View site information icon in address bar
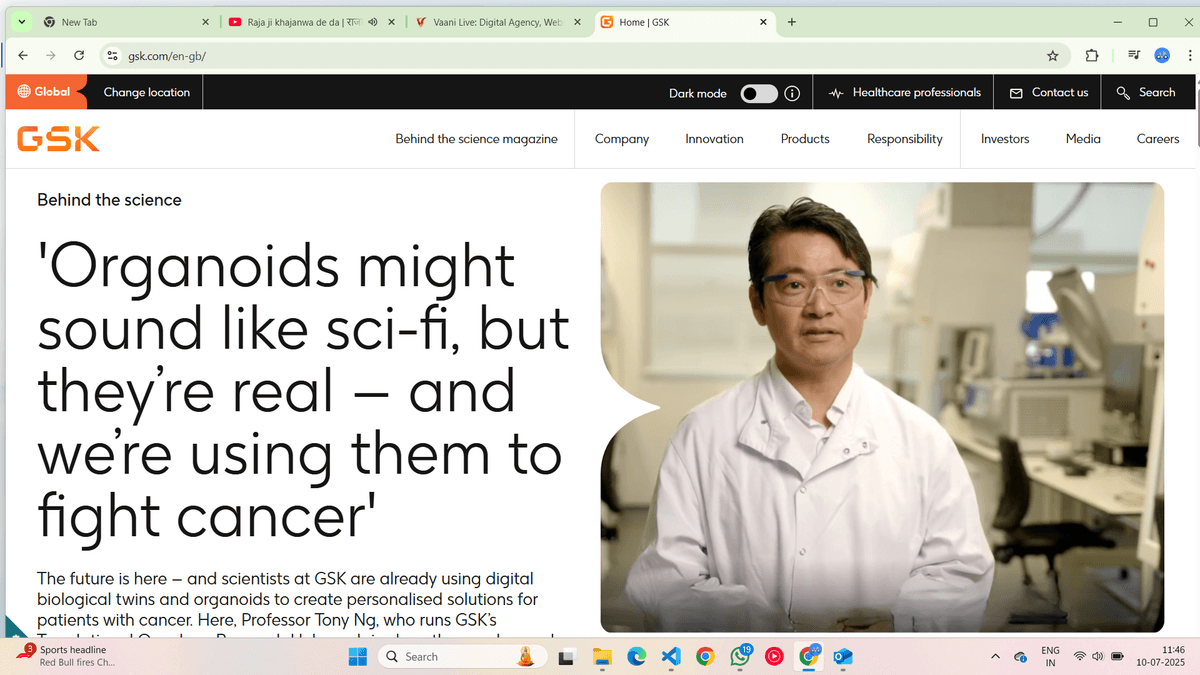Screen dimensions: 1200x675 click(x=113, y=56)
